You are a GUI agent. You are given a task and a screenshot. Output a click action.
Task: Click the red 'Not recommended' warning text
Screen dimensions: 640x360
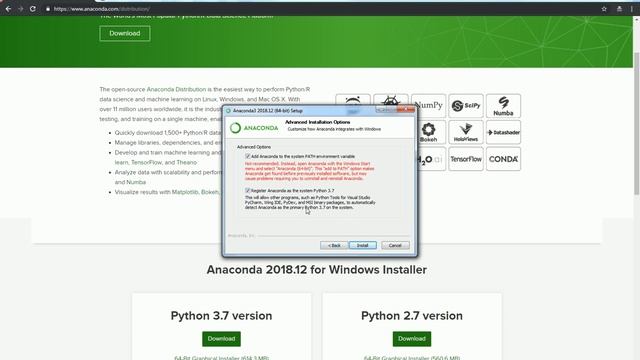309,171
